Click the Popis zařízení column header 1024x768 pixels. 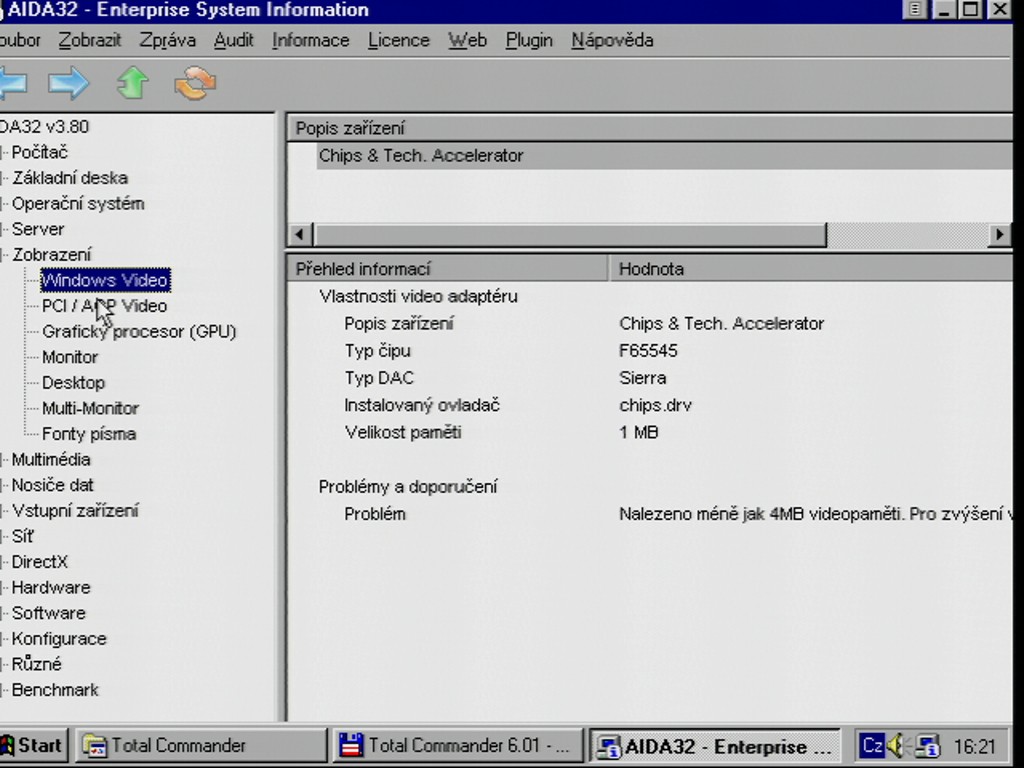tap(650, 128)
